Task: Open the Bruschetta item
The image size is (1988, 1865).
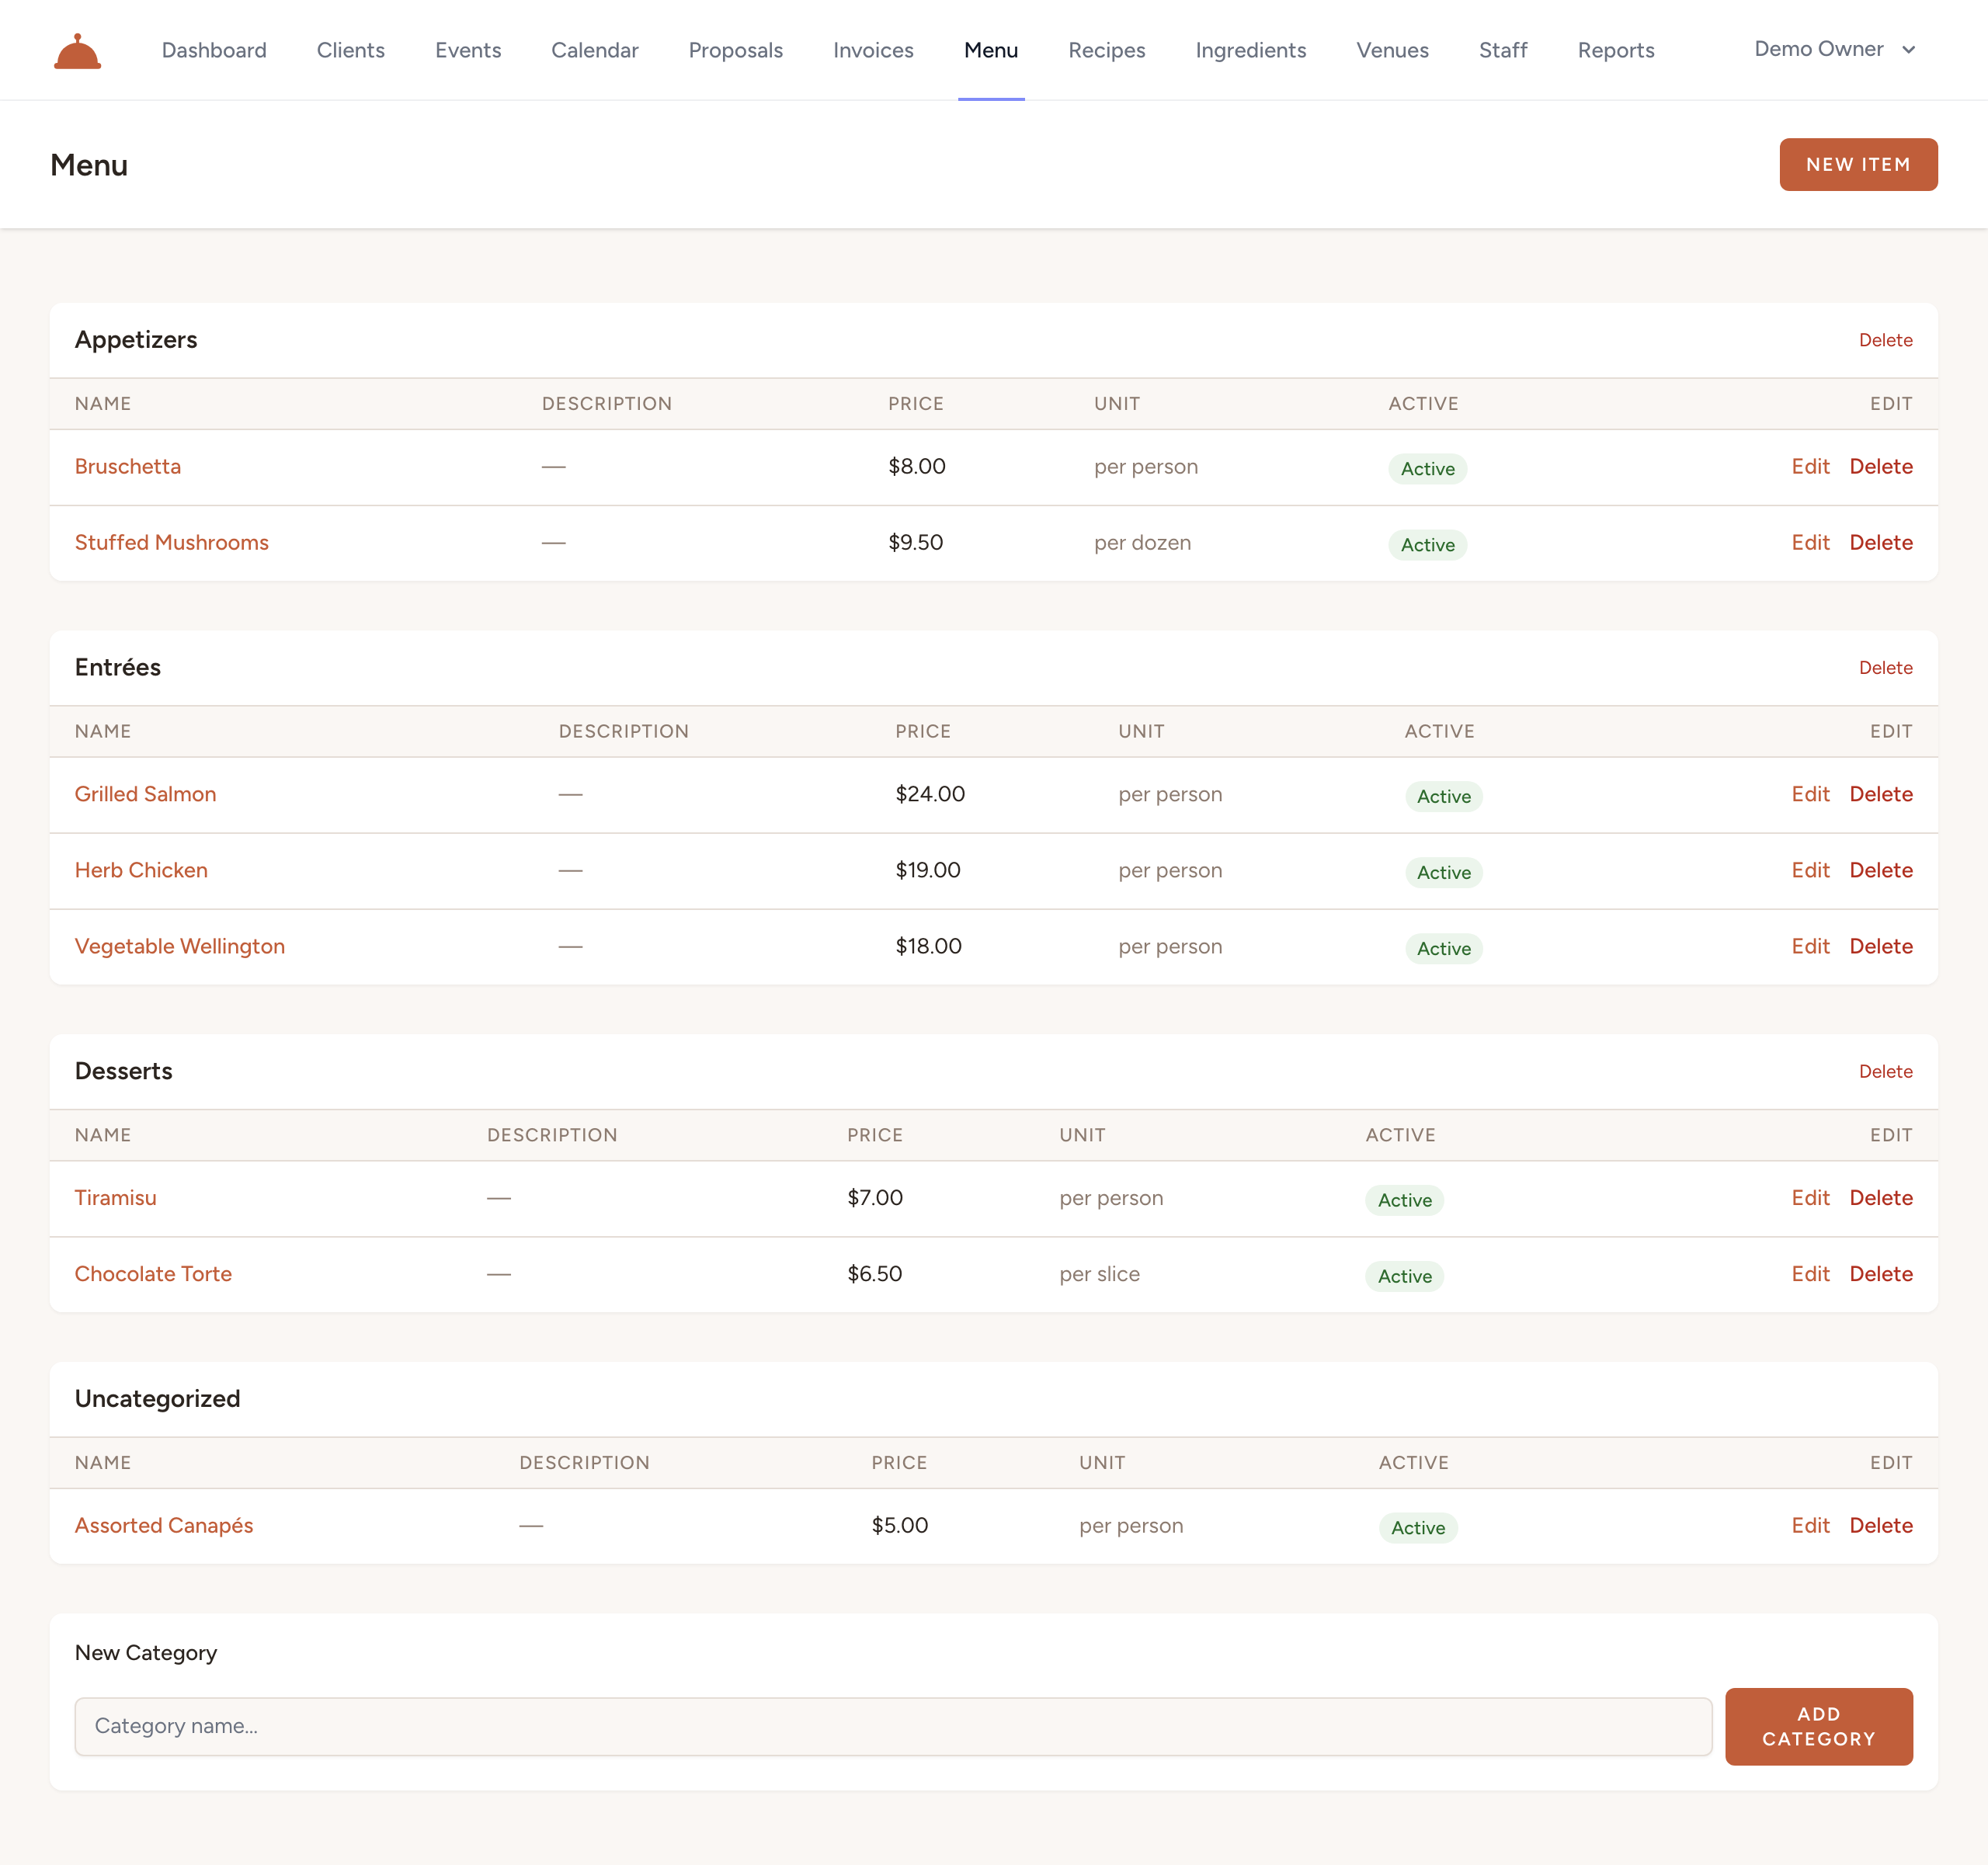Action: (128, 466)
